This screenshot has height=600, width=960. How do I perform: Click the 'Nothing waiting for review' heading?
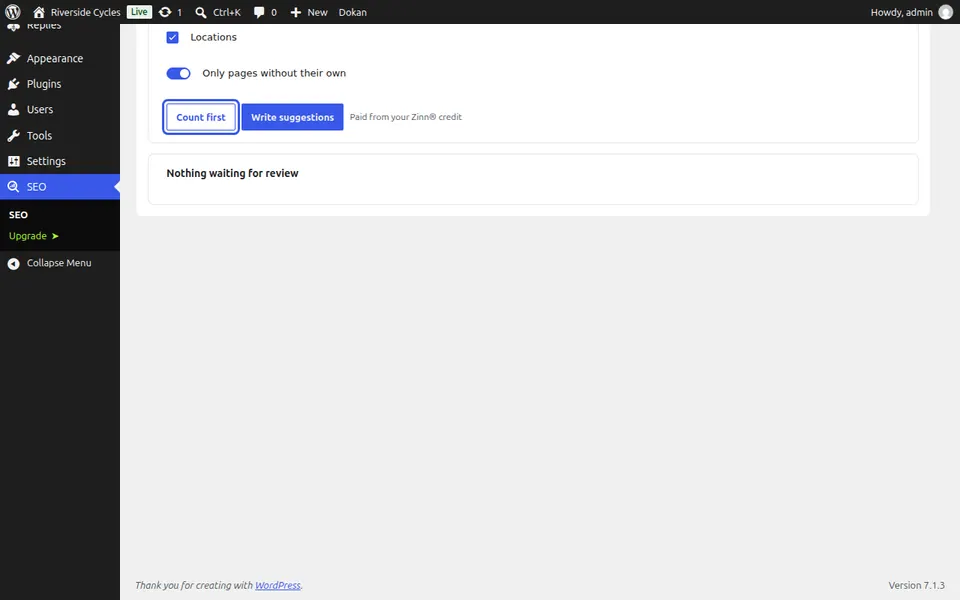coord(233,173)
